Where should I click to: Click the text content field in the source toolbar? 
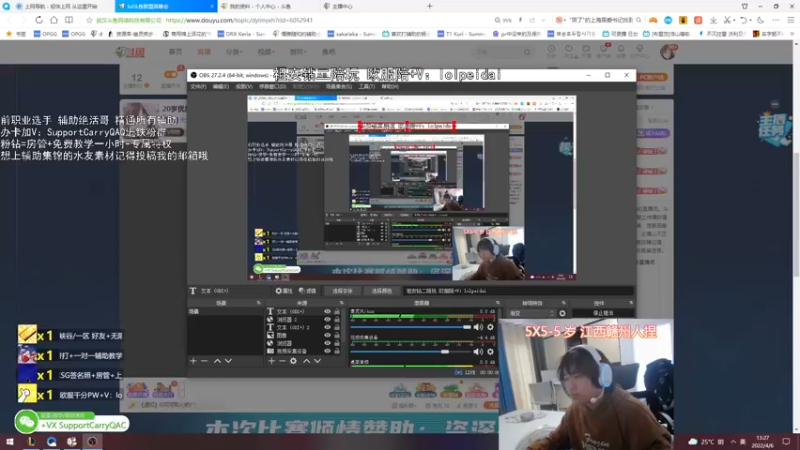pos(518,291)
